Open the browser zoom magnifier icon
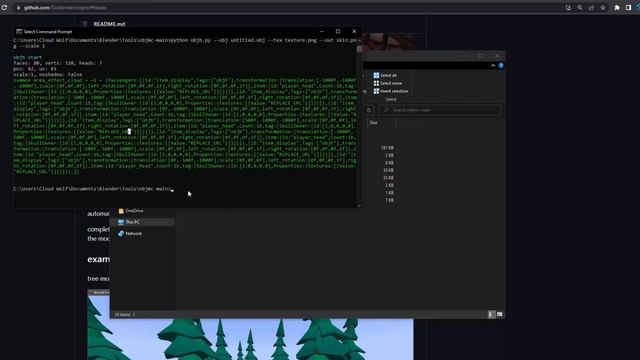Image resolution: width=640 pixels, height=360 pixels. pyautogui.click(x=580, y=7)
